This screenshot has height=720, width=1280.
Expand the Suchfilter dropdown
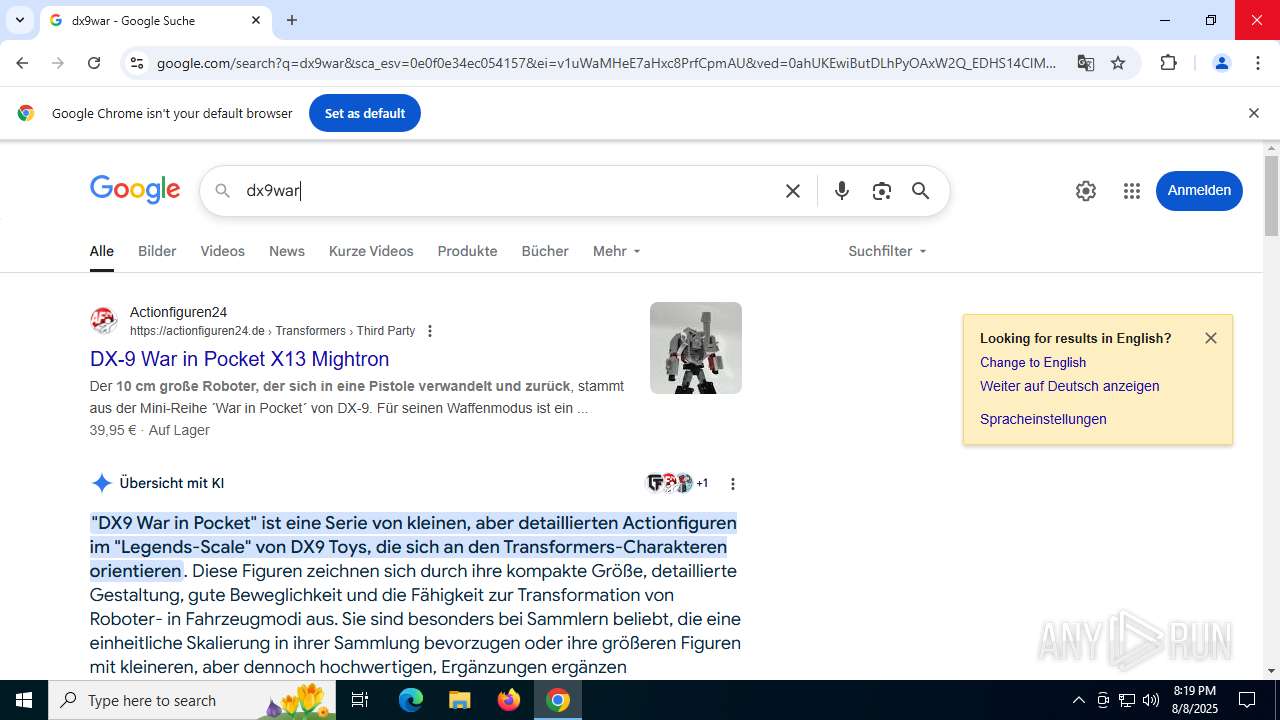tap(887, 251)
